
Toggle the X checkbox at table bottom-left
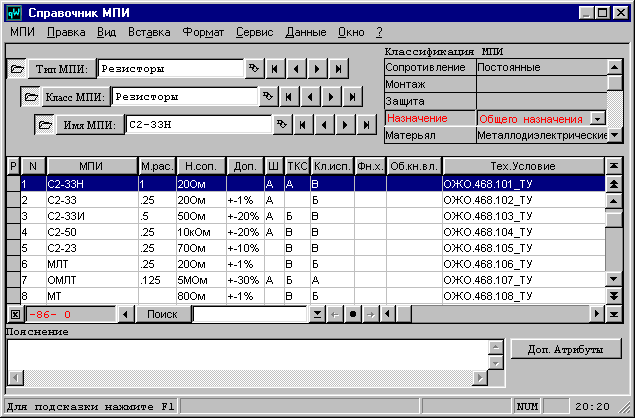tap(13, 314)
